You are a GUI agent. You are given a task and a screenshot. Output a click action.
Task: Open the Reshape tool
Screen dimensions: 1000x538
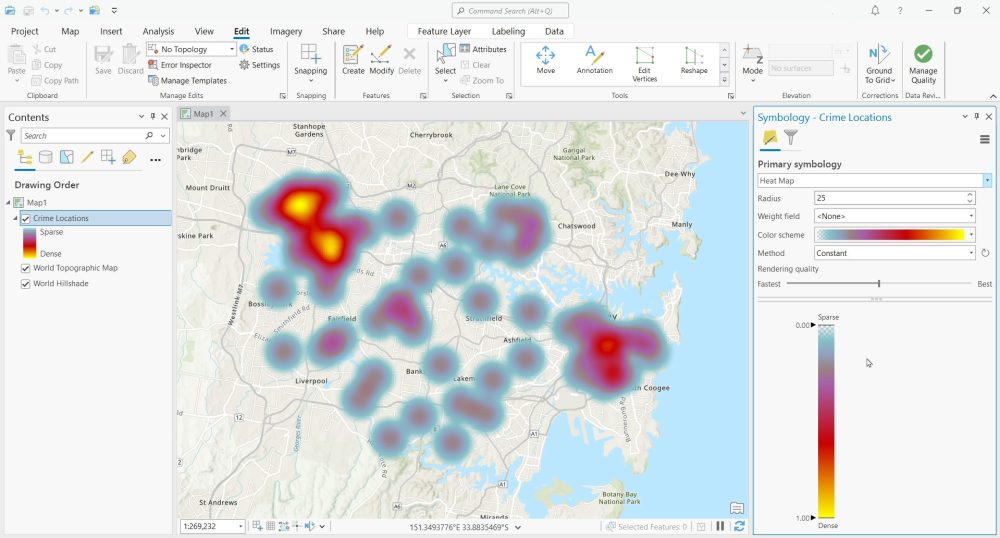(x=694, y=61)
